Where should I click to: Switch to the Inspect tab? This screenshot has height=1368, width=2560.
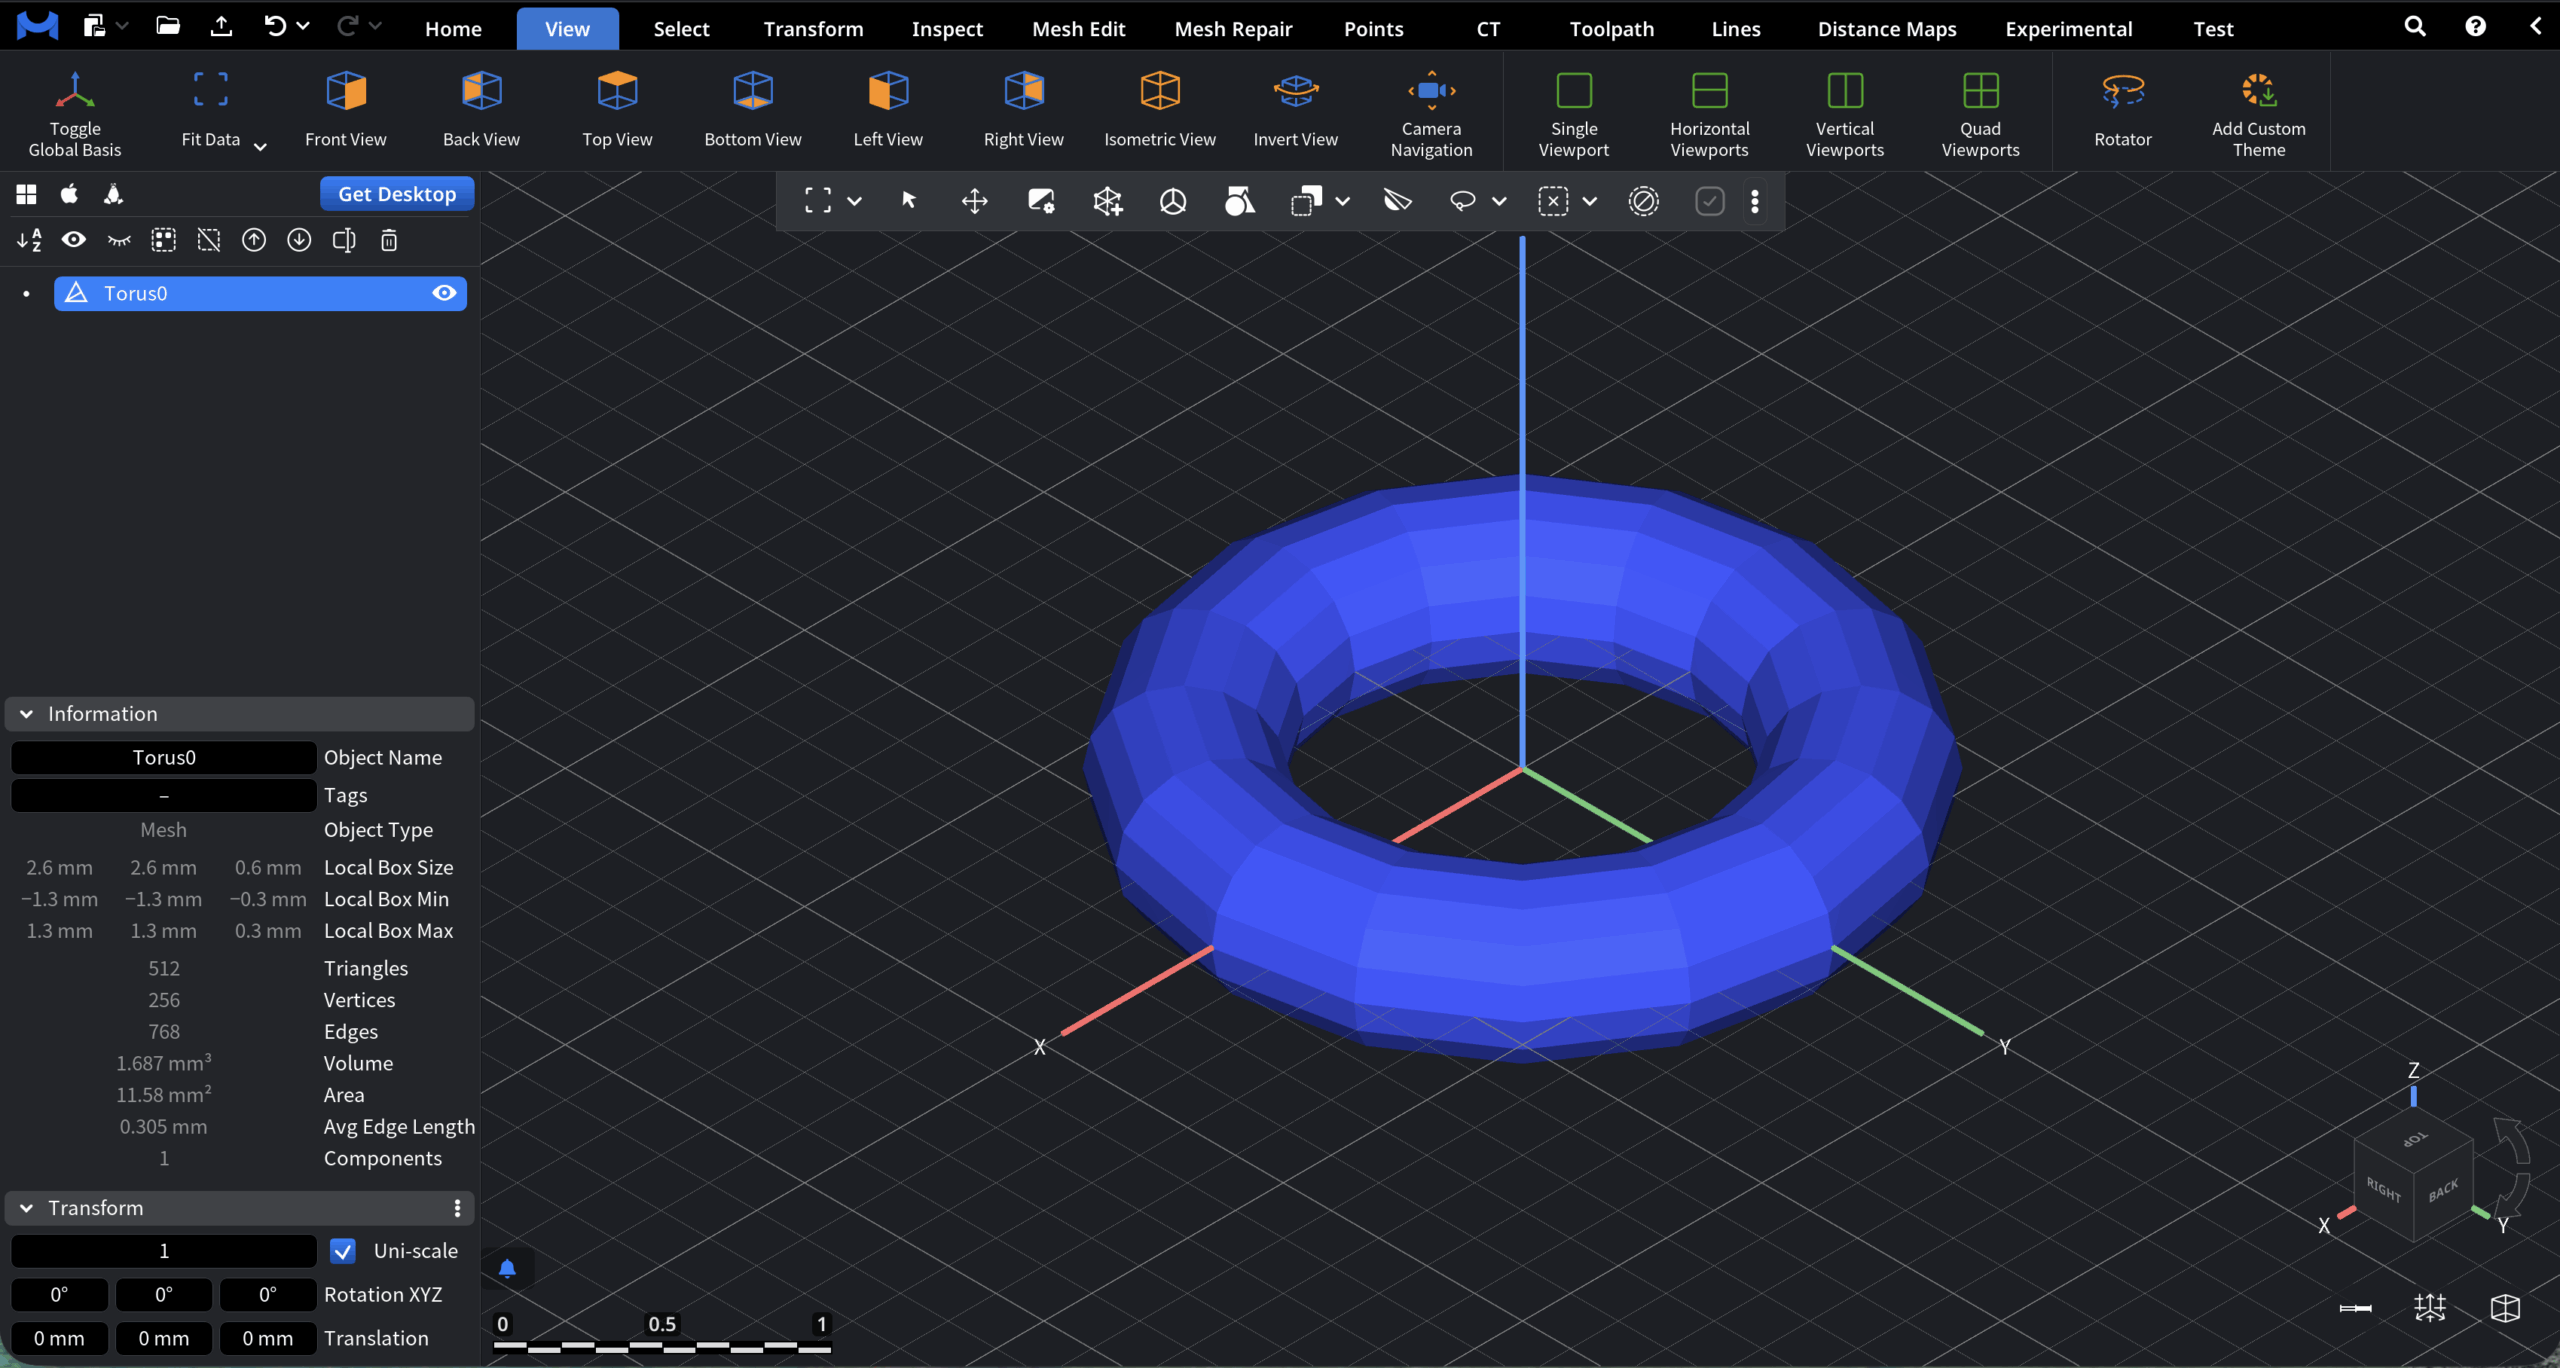coord(947,29)
